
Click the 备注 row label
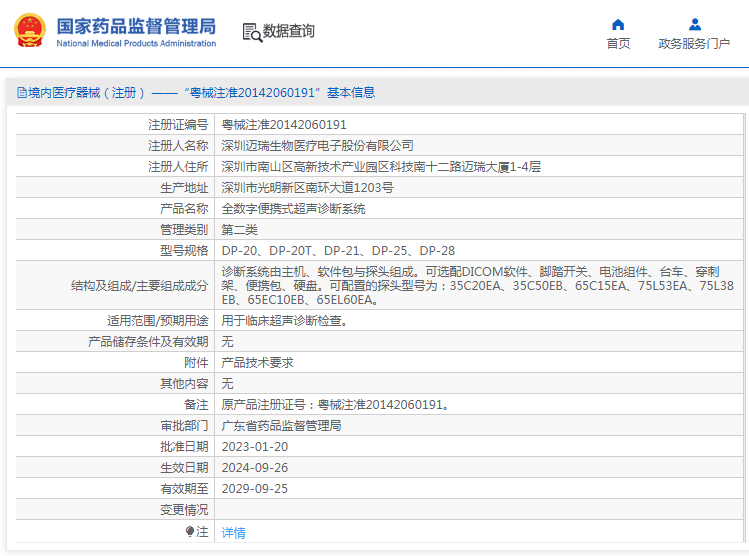pos(196,405)
